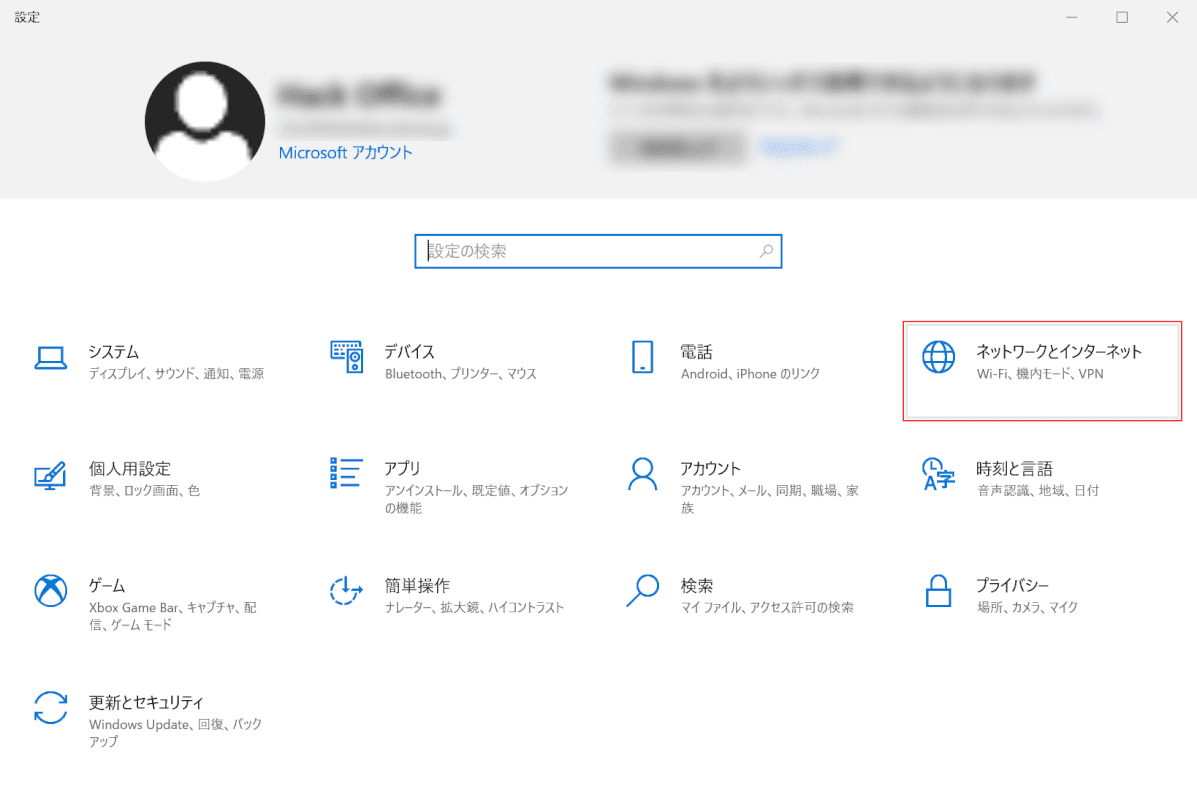Select the アカウント category title

pyautogui.click(x=711, y=469)
